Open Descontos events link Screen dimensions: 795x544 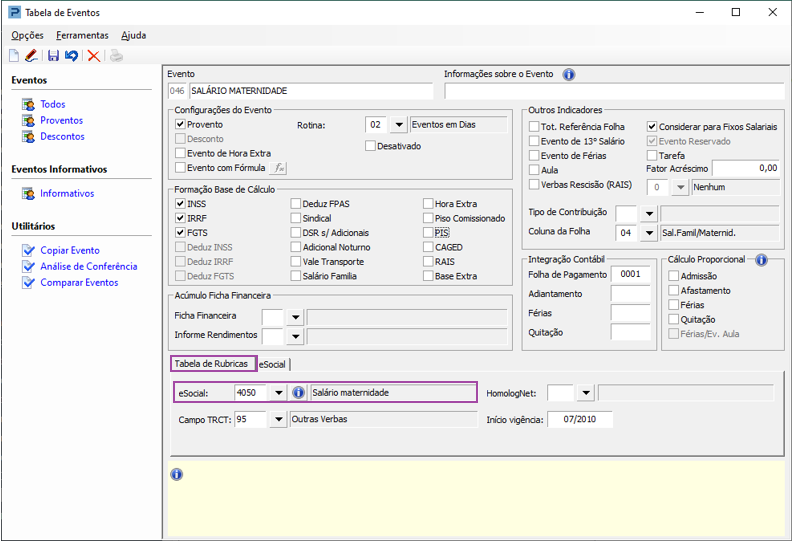[62, 137]
